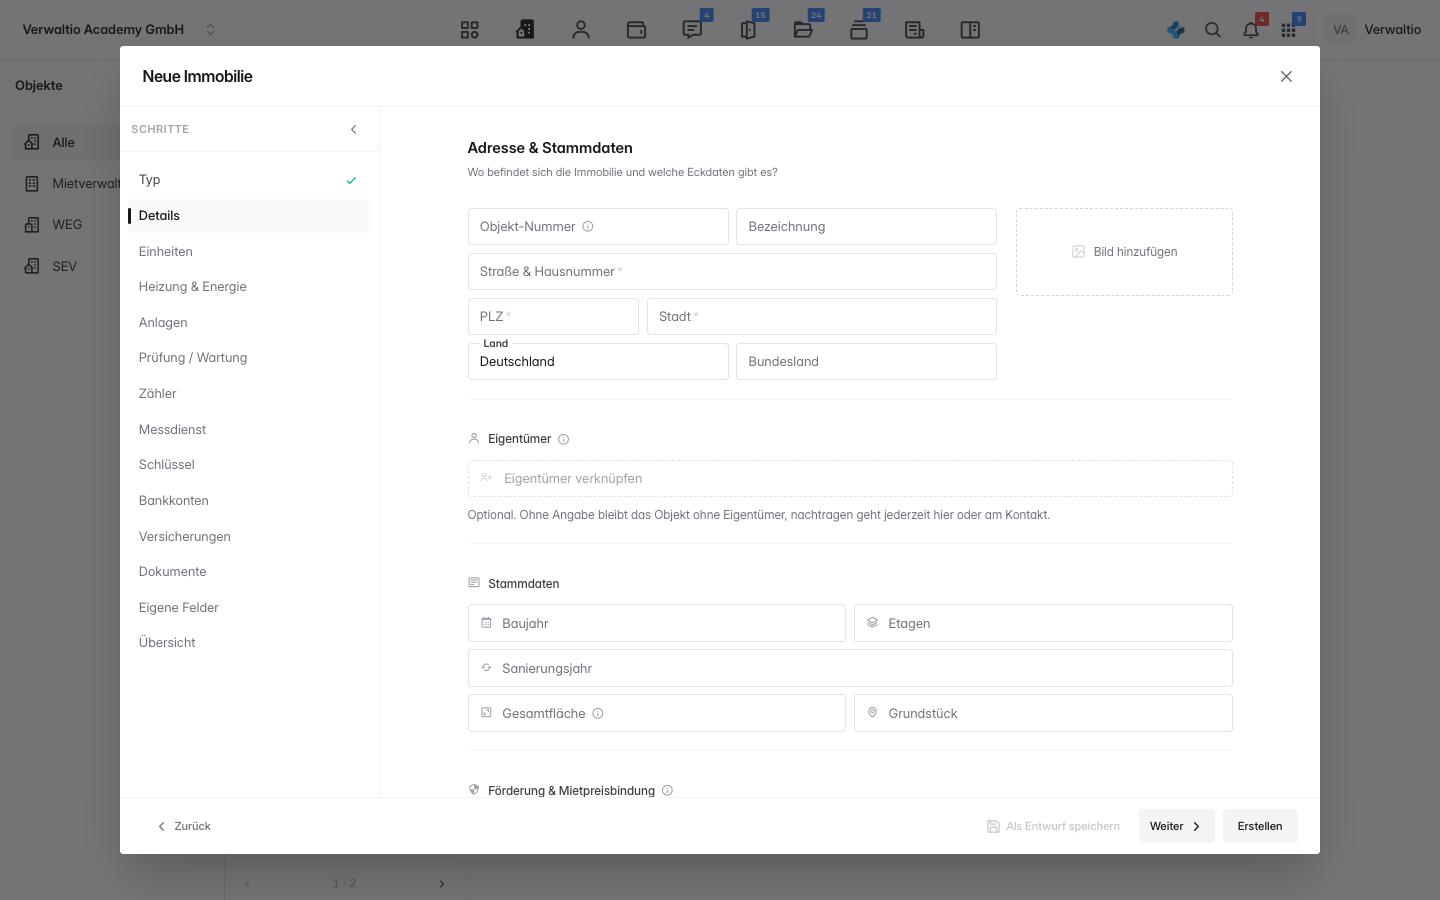
Task: Collapse the Schritte sidebar with the chevron
Action: click(353, 129)
